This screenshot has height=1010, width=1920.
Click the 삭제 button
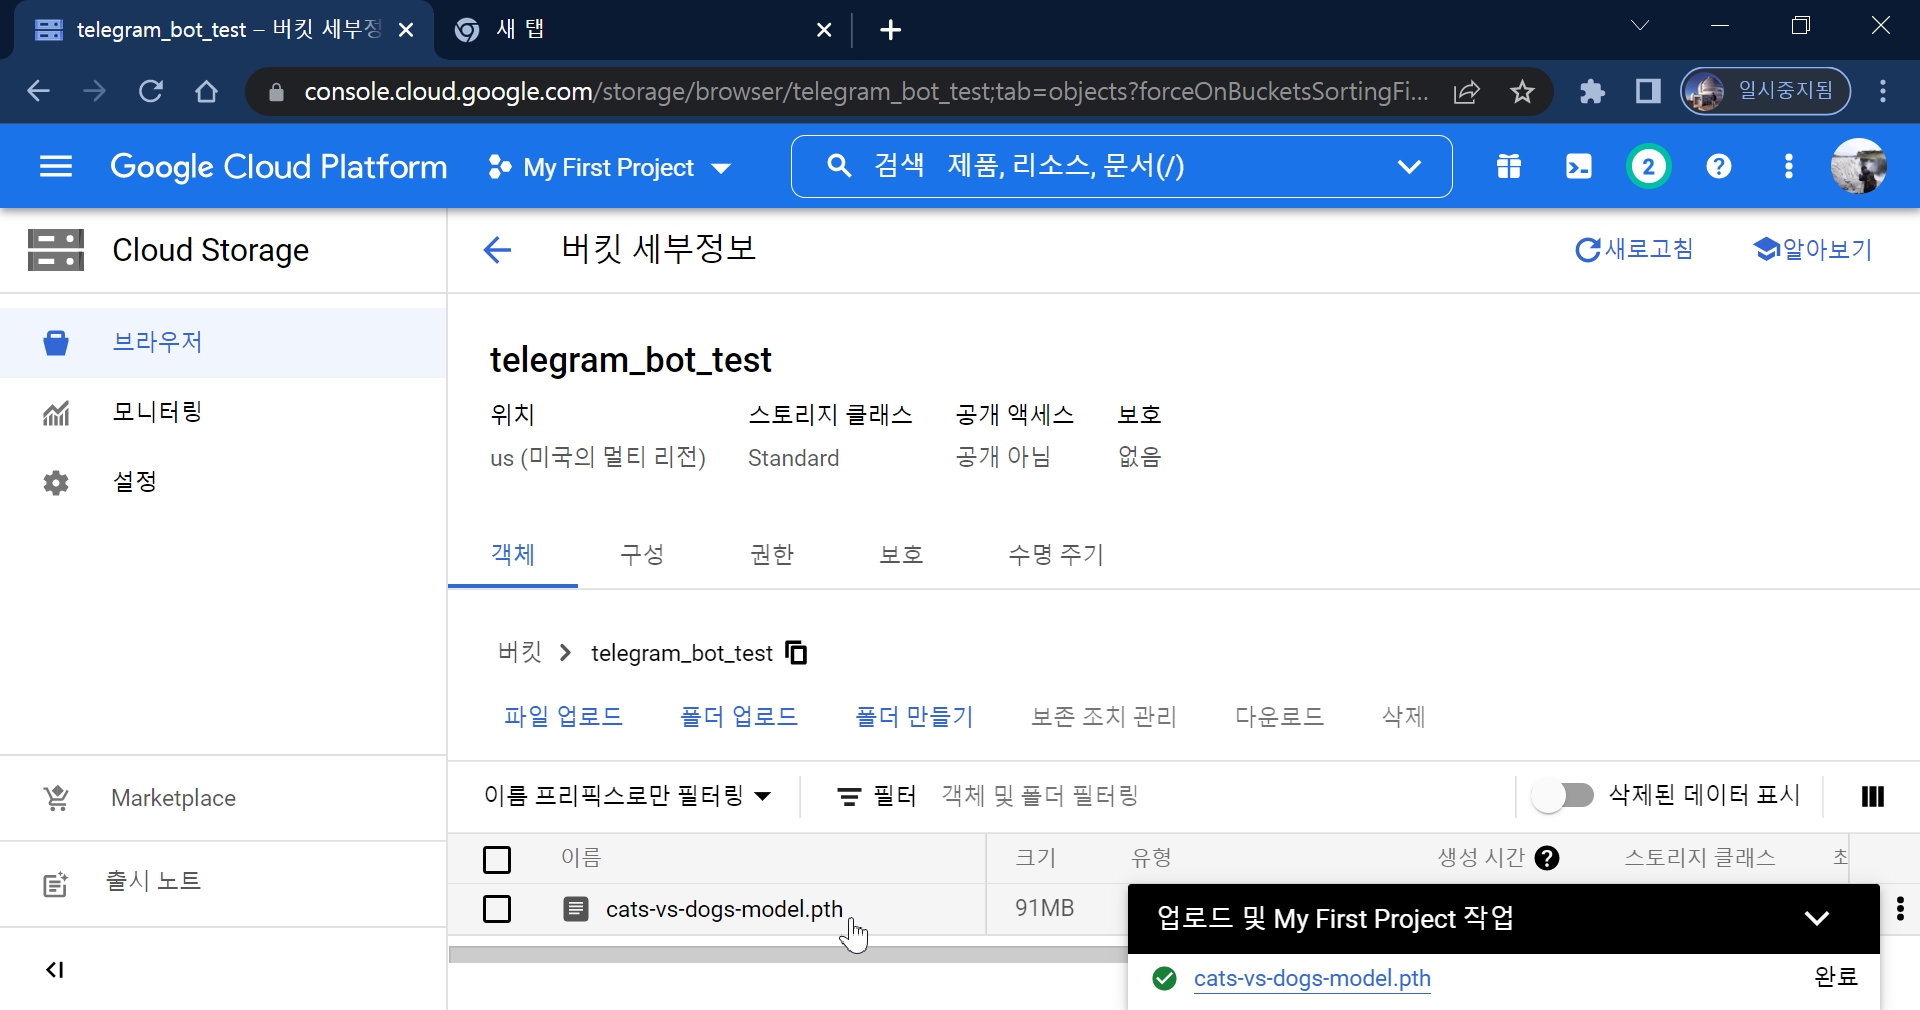[1404, 717]
